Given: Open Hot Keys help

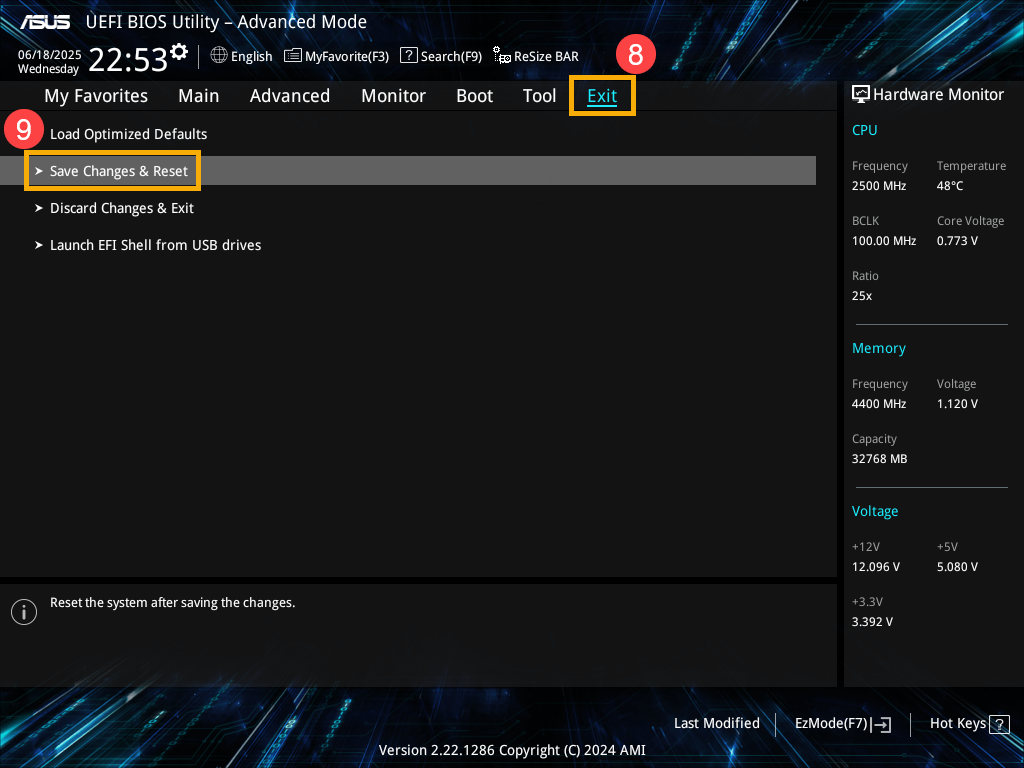Looking at the screenshot, I should pos(957,724).
